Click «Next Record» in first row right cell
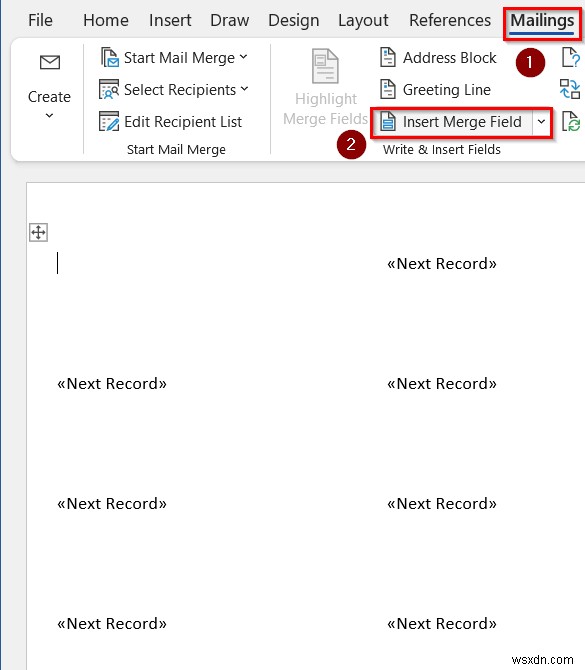Viewport: 585px width, 670px height. [442, 264]
